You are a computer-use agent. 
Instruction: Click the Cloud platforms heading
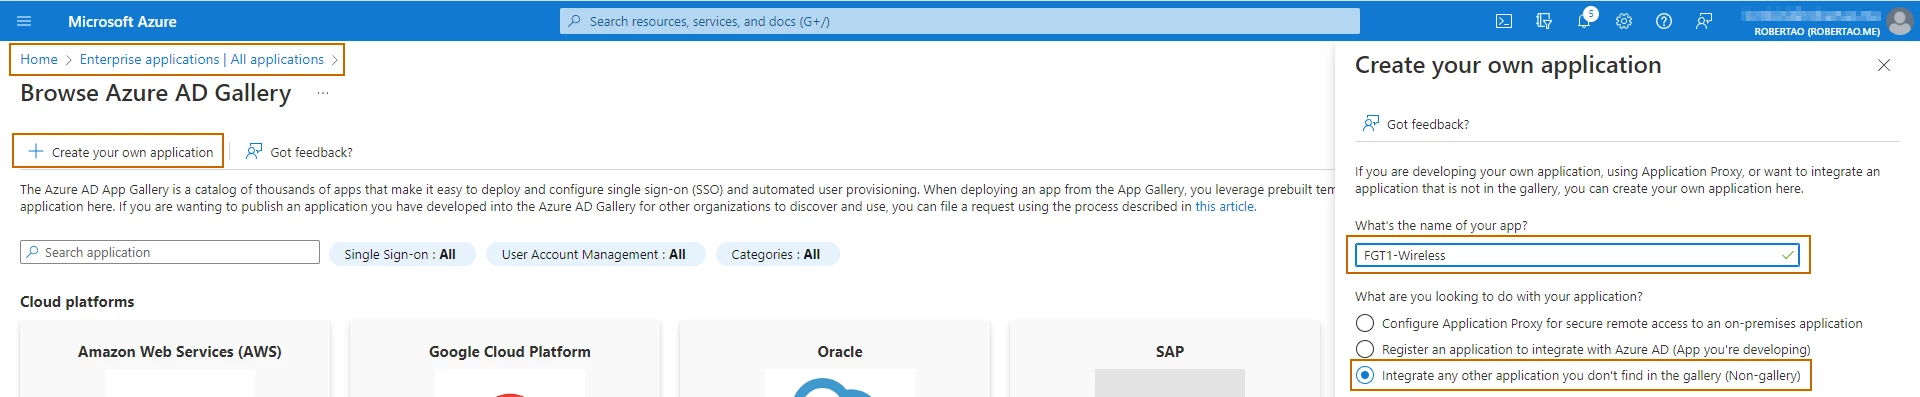(77, 301)
